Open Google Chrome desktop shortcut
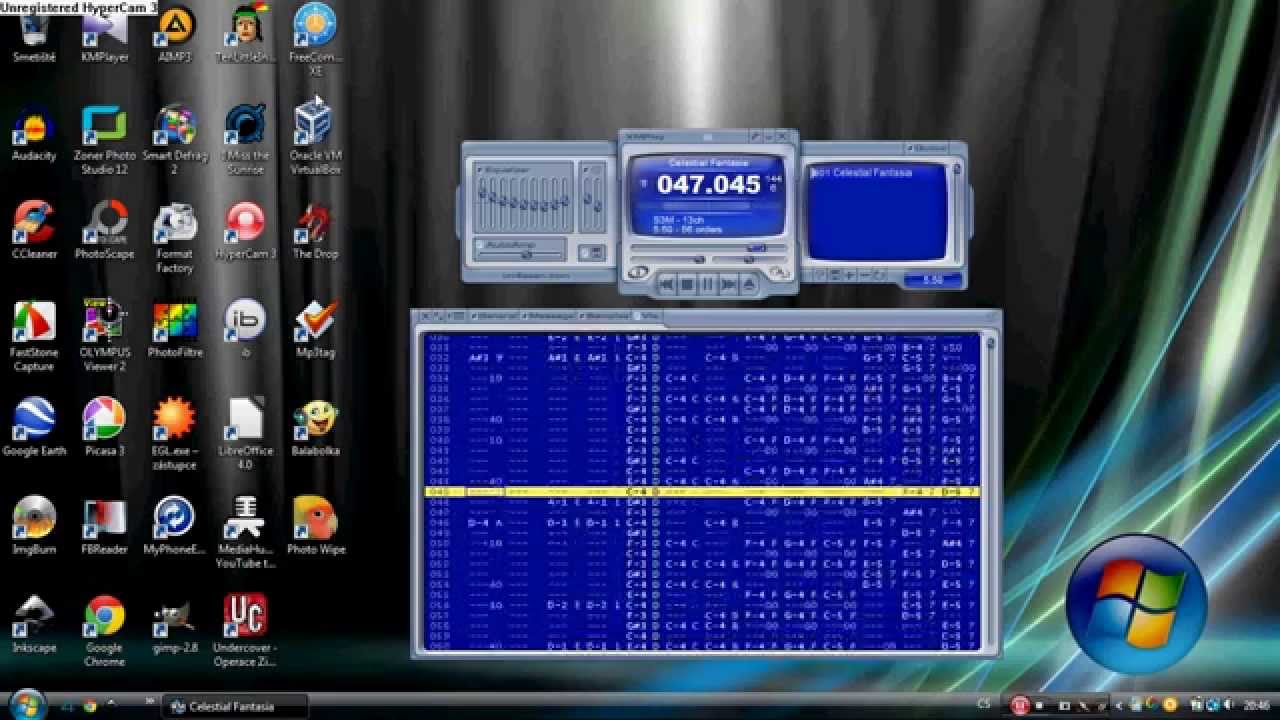Viewport: 1280px width, 720px height. click(x=104, y=631)
